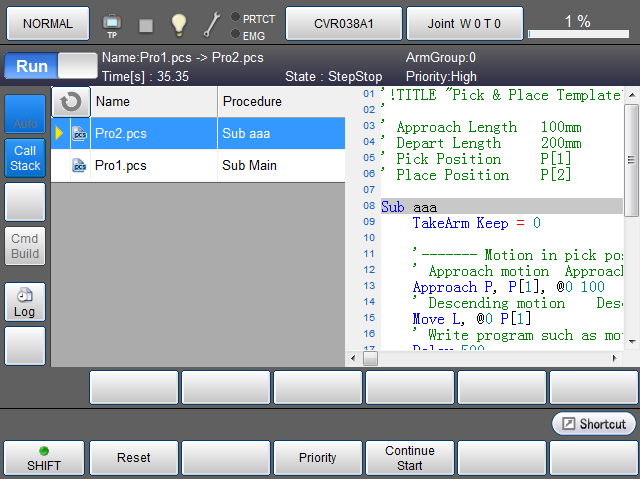Sort by the Name column header
The width and height of the screenshot is (640, 479).
click(154, 101)
